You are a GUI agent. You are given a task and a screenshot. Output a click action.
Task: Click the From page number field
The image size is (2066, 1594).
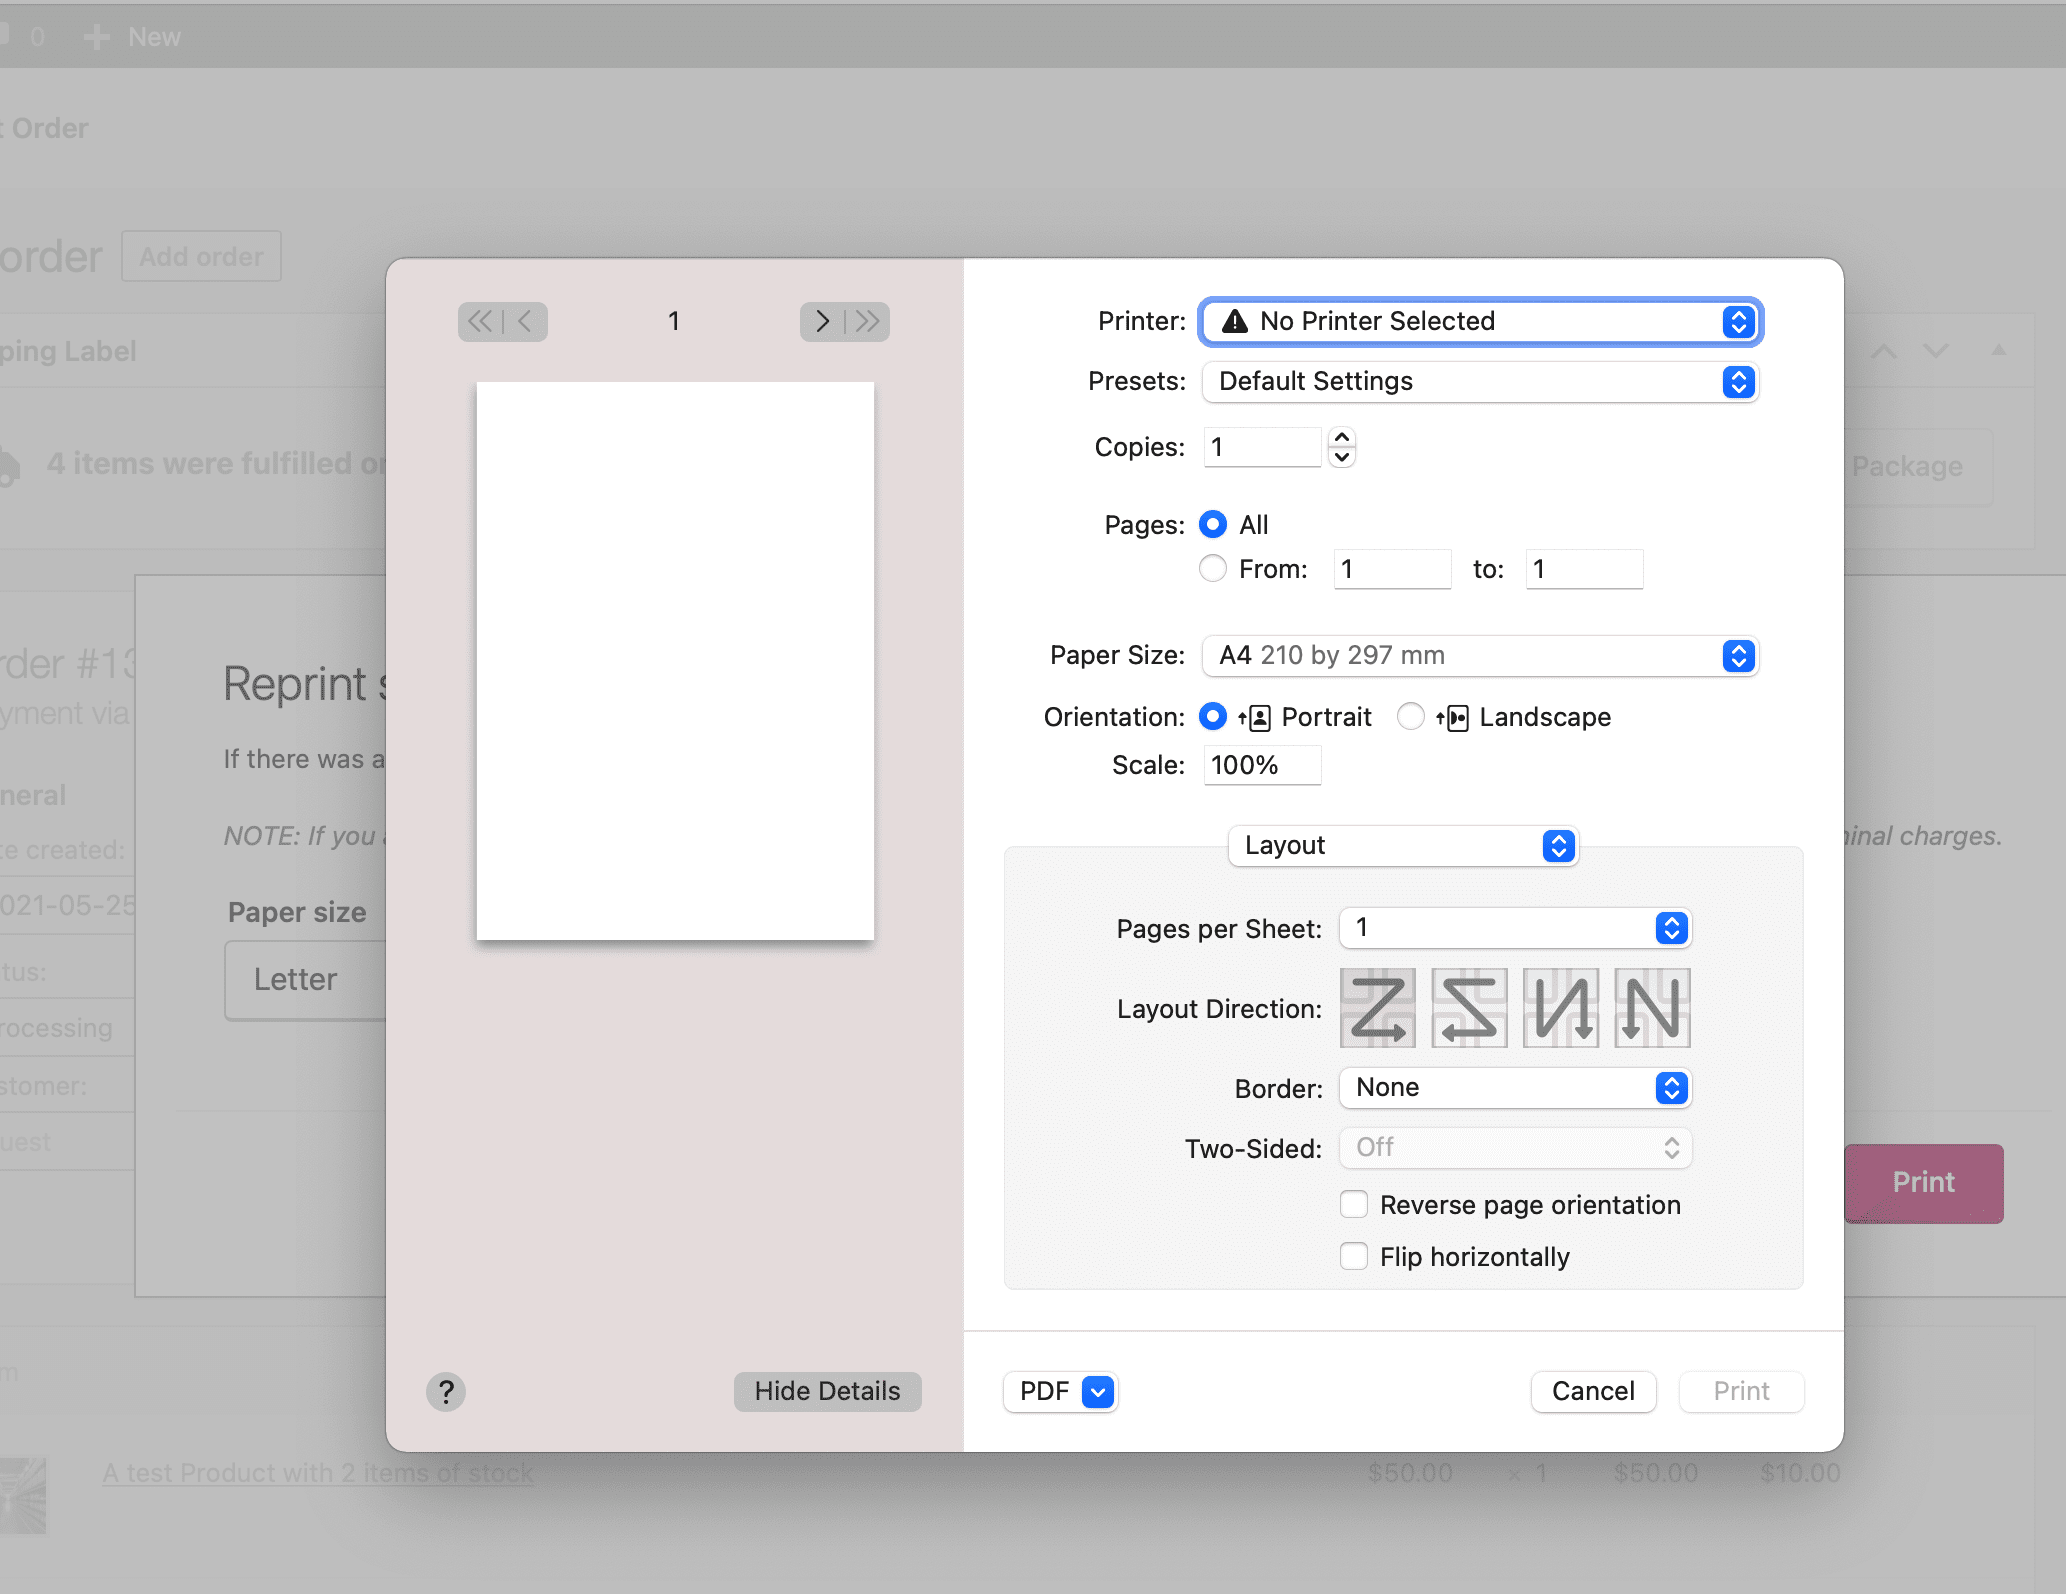pos(1392,569)
